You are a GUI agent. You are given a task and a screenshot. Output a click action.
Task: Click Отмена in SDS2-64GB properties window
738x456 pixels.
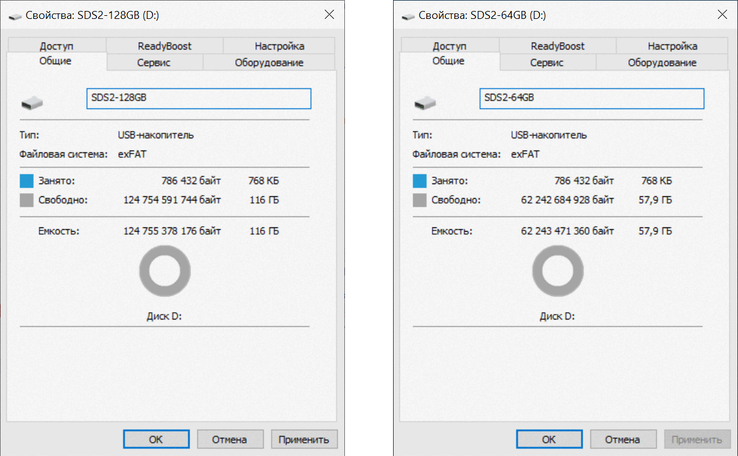[623, 439]
